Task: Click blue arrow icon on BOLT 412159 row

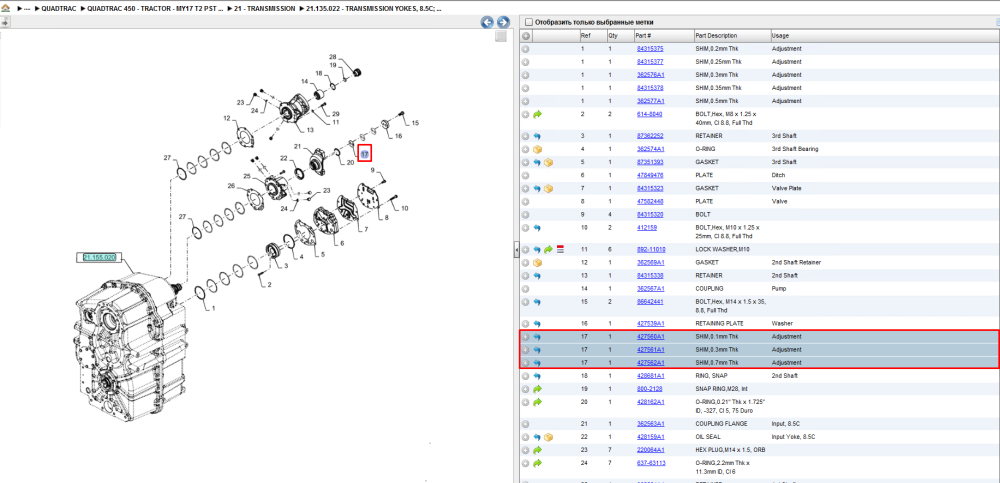Action: tap(537, 228)
